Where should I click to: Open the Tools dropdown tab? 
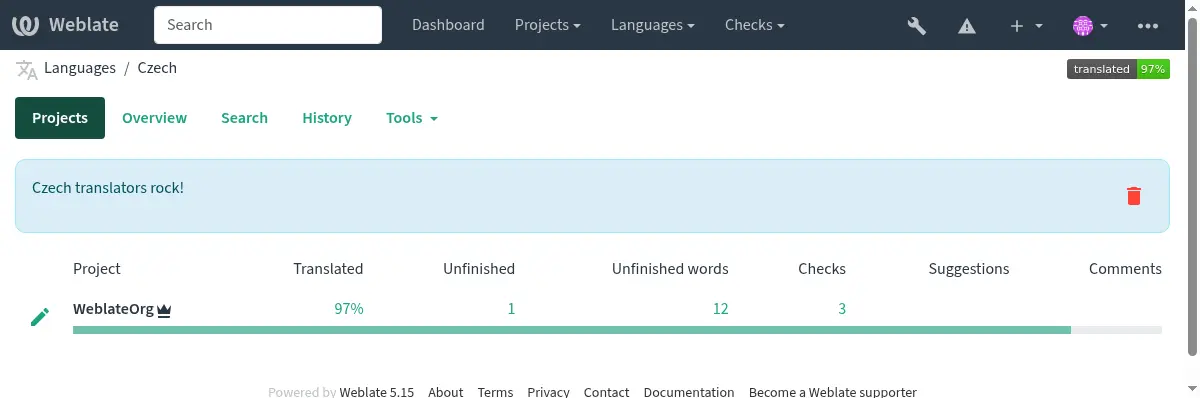412,118
